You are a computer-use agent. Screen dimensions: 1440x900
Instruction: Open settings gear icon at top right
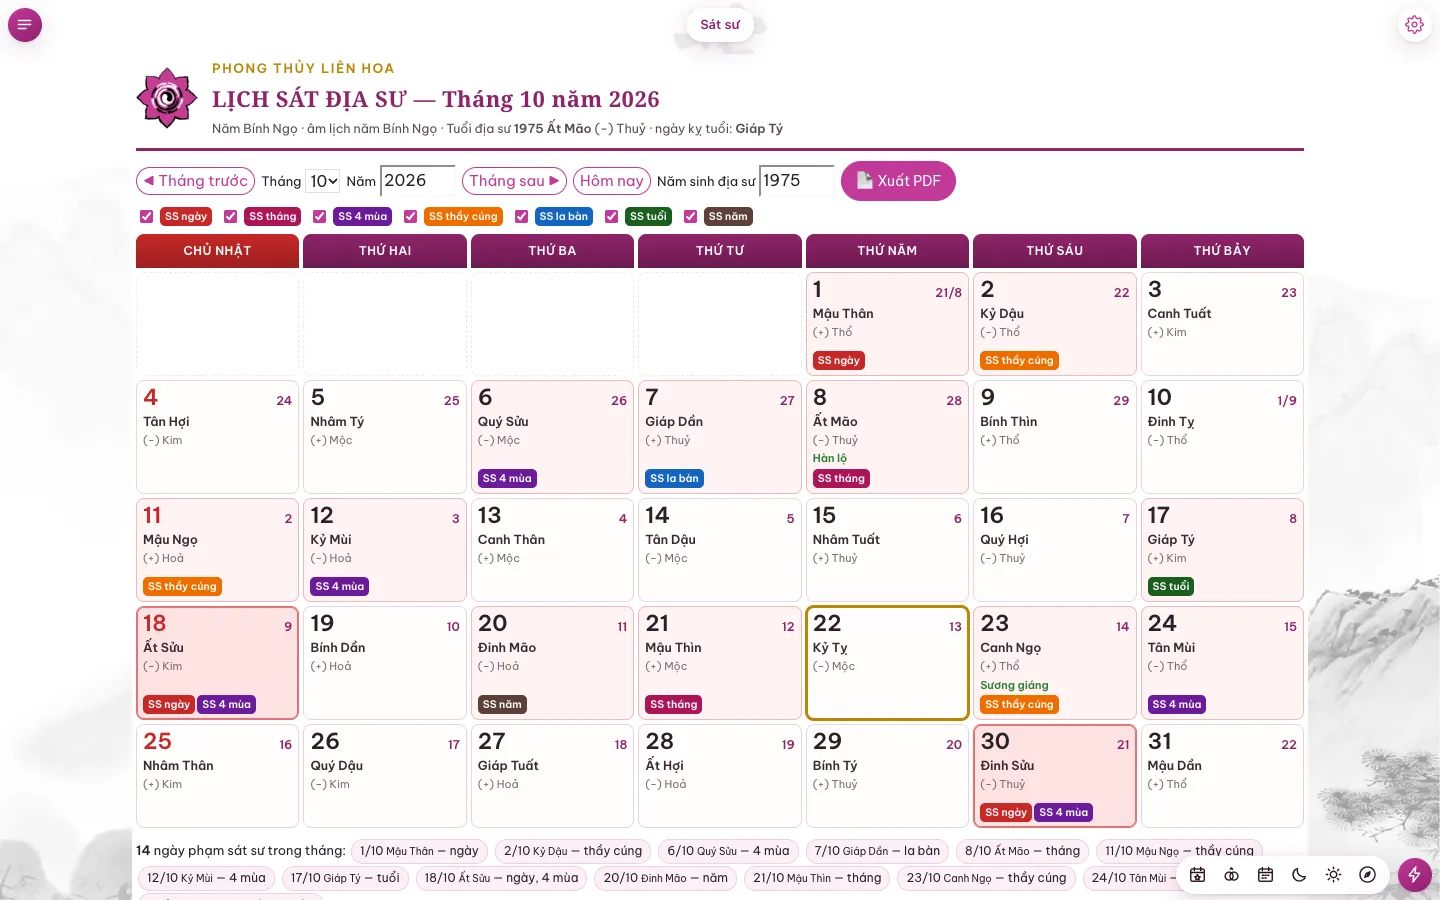(1414, 24)
